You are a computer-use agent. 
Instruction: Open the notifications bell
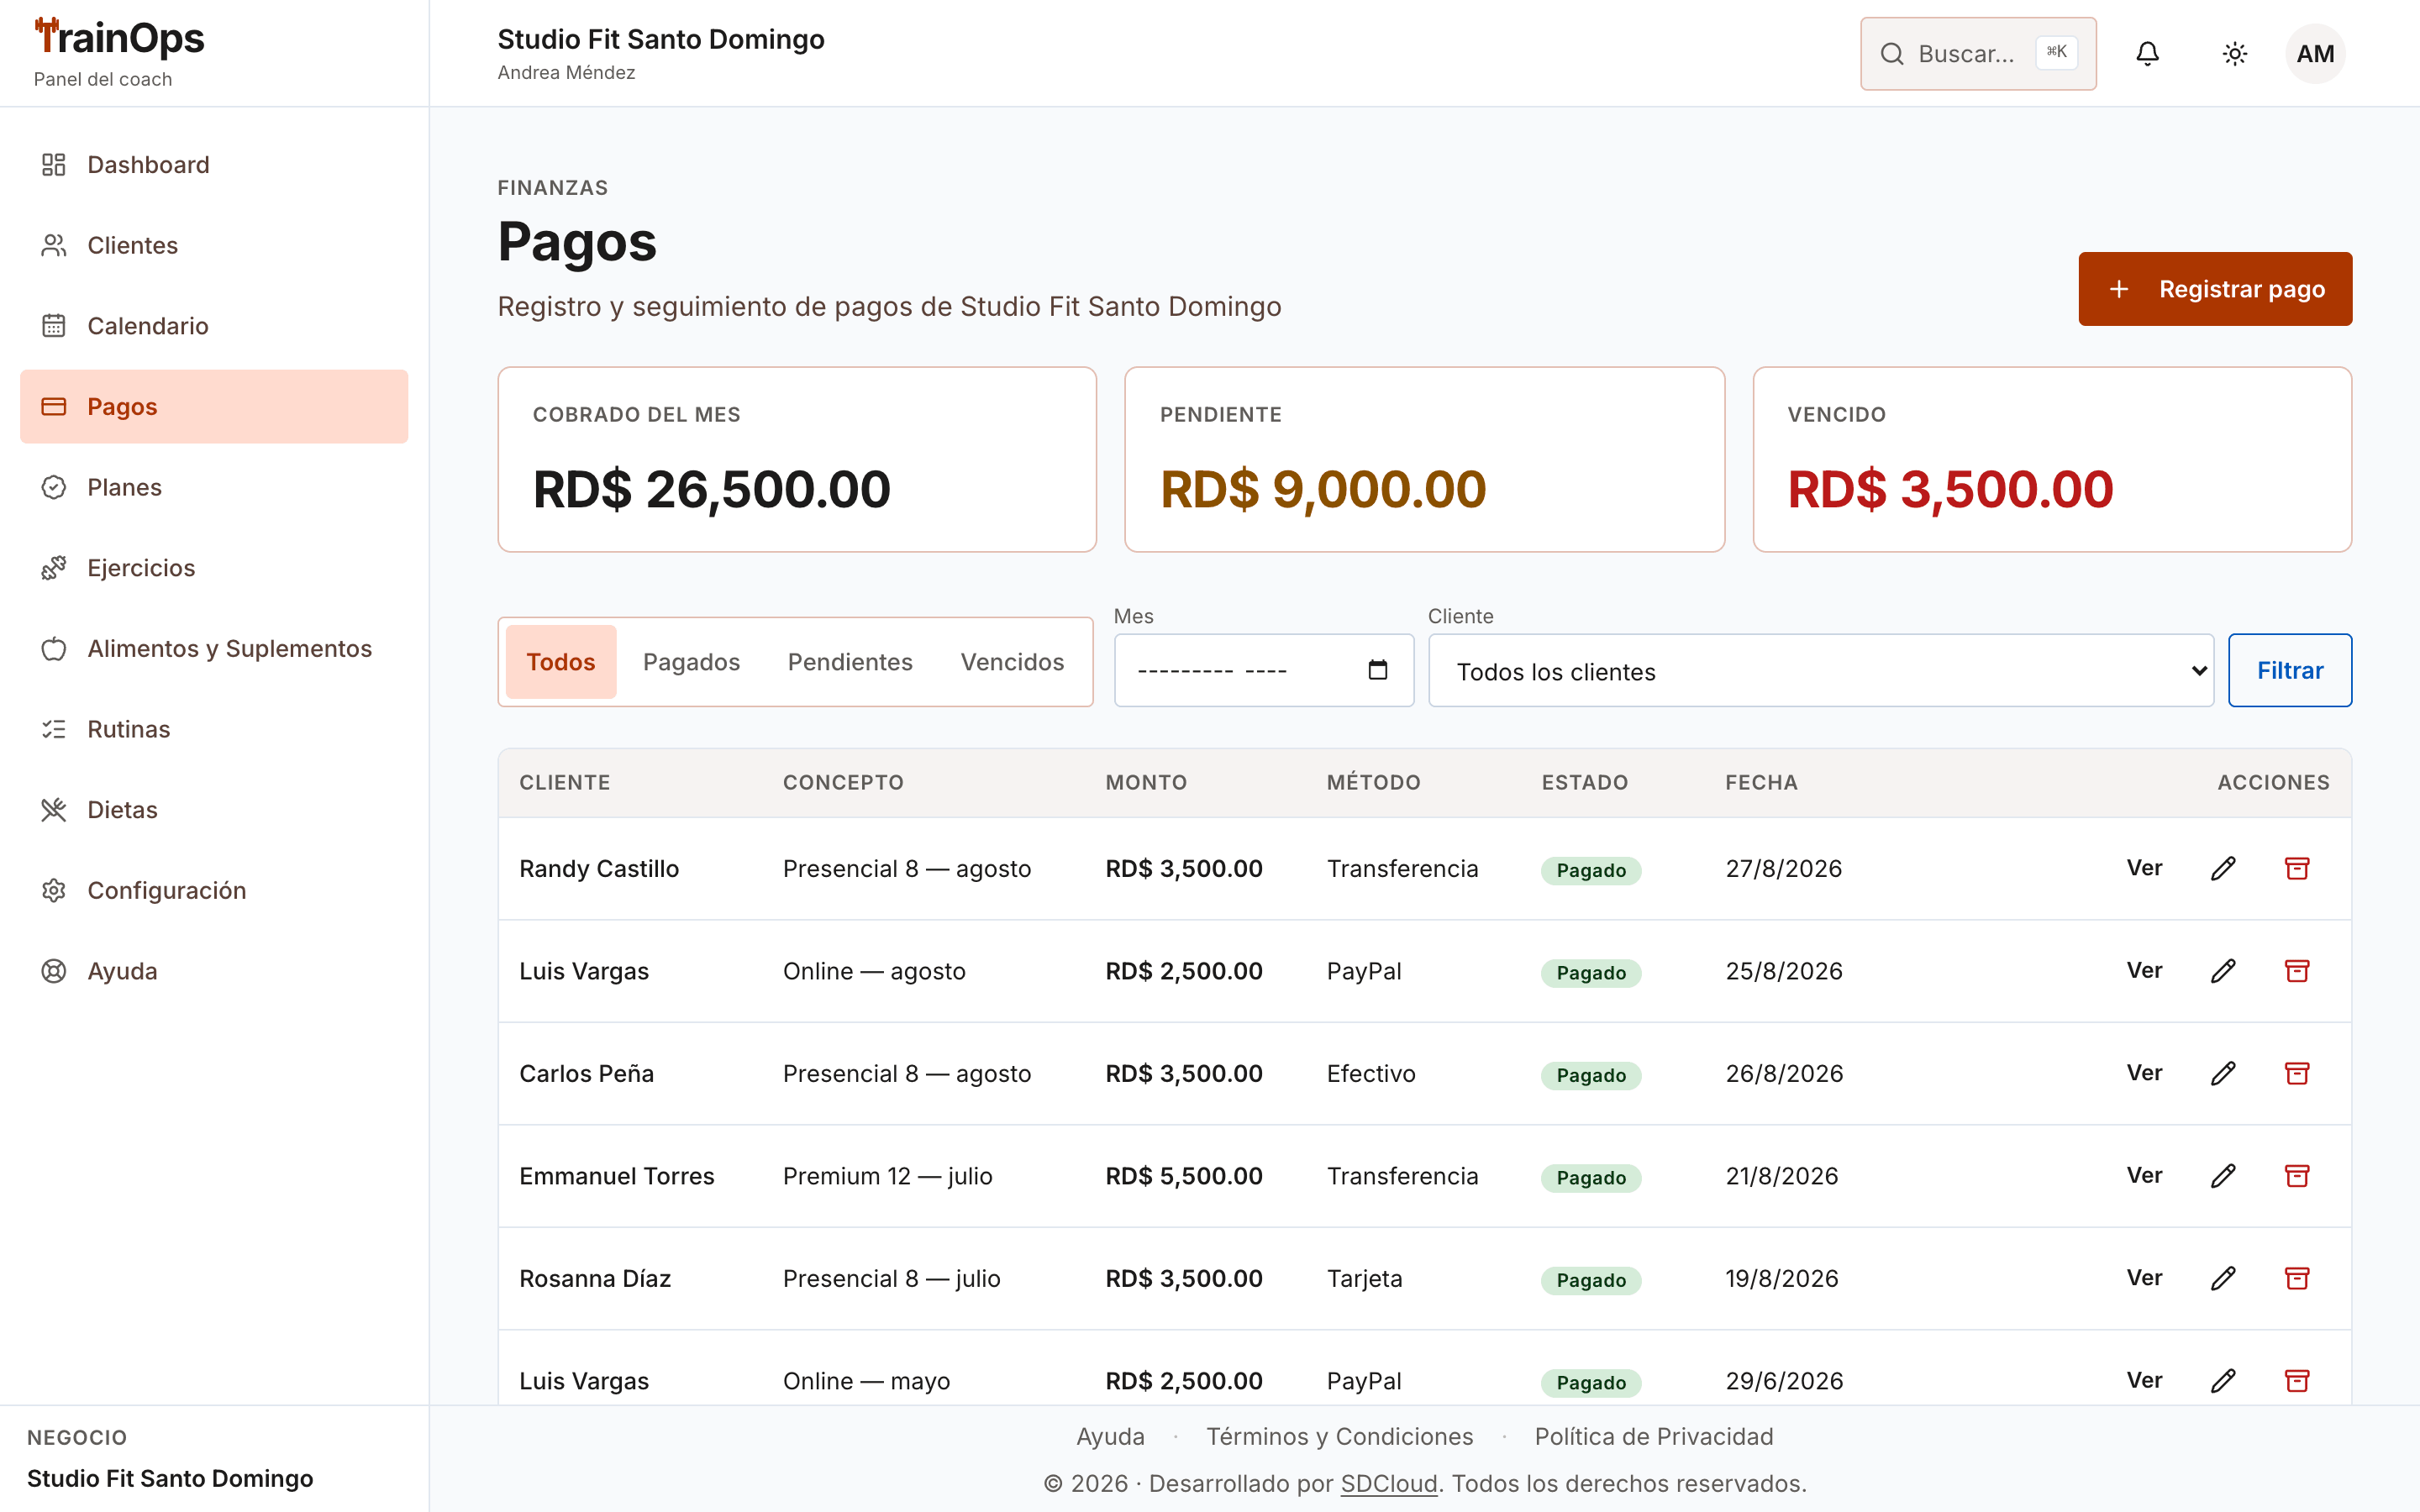click(2147, 54)
